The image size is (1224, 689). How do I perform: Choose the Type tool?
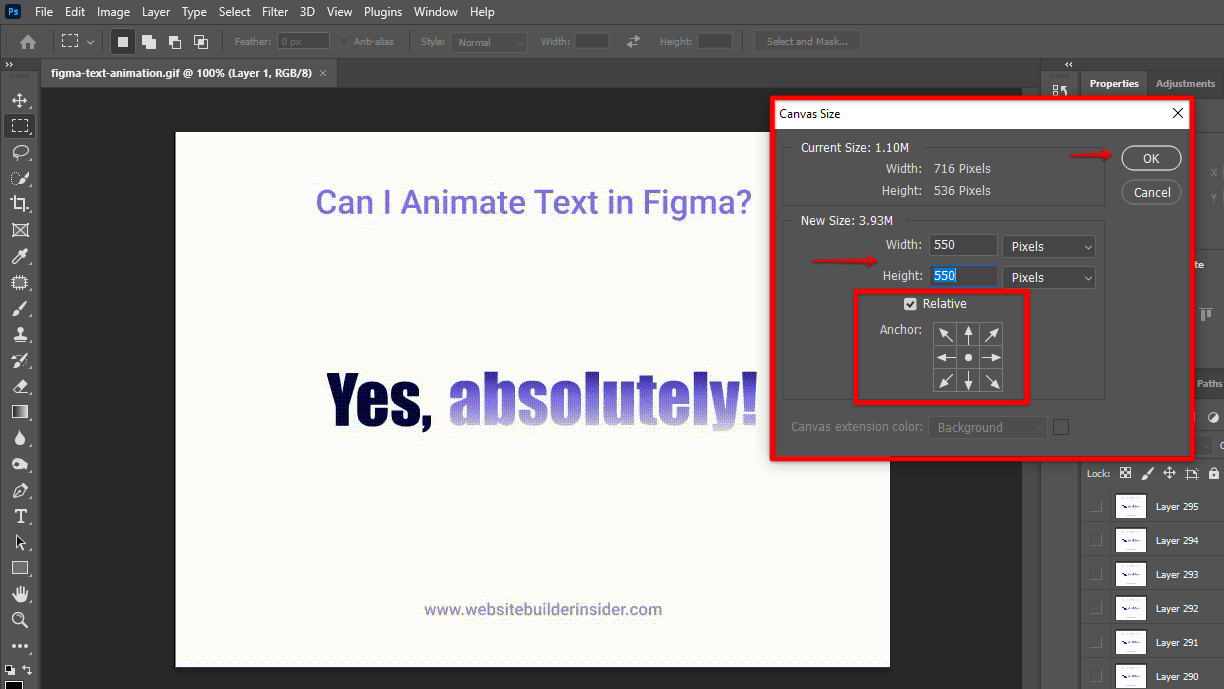click(x=20, y=515)
